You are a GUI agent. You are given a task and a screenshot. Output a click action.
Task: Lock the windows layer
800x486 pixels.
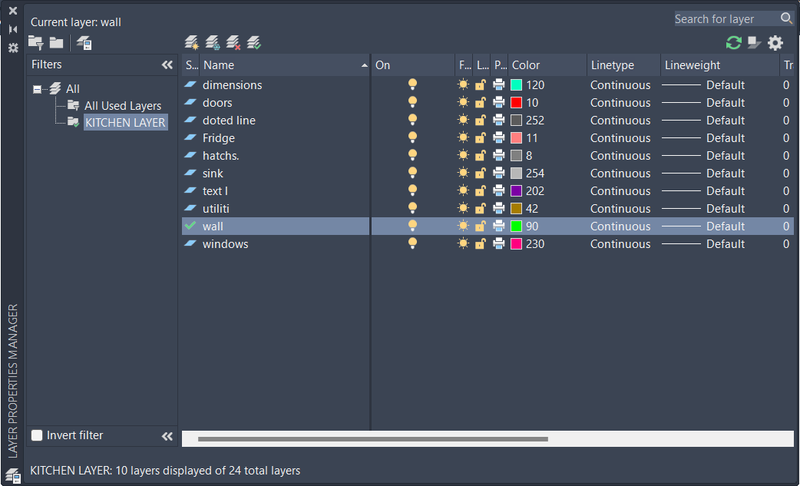480,244
